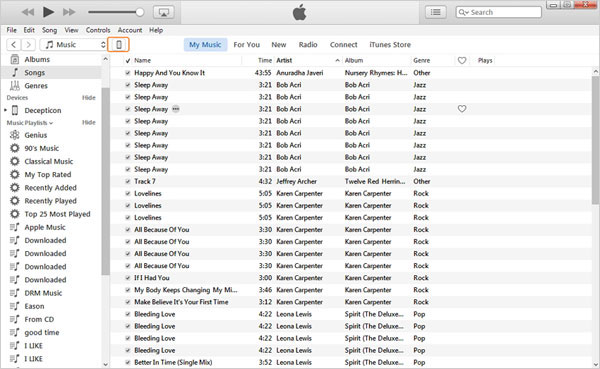Open the File menu
600x369 pixels.
[11, 30]
